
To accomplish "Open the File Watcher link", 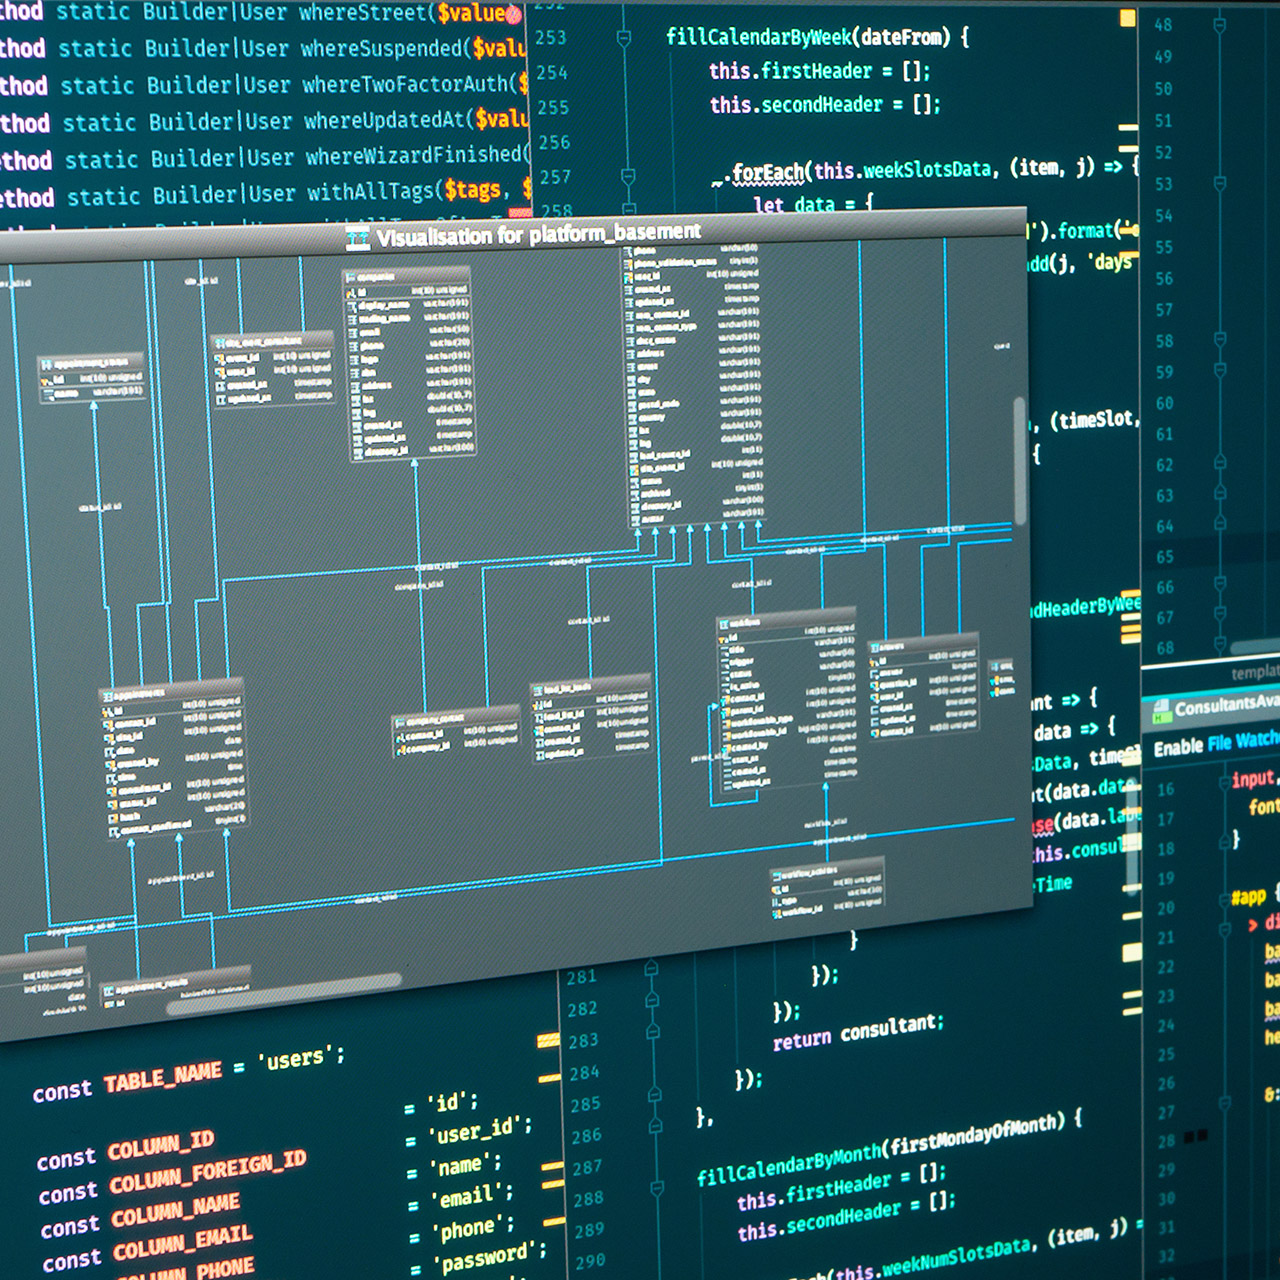I will [x=1242, y=742].
